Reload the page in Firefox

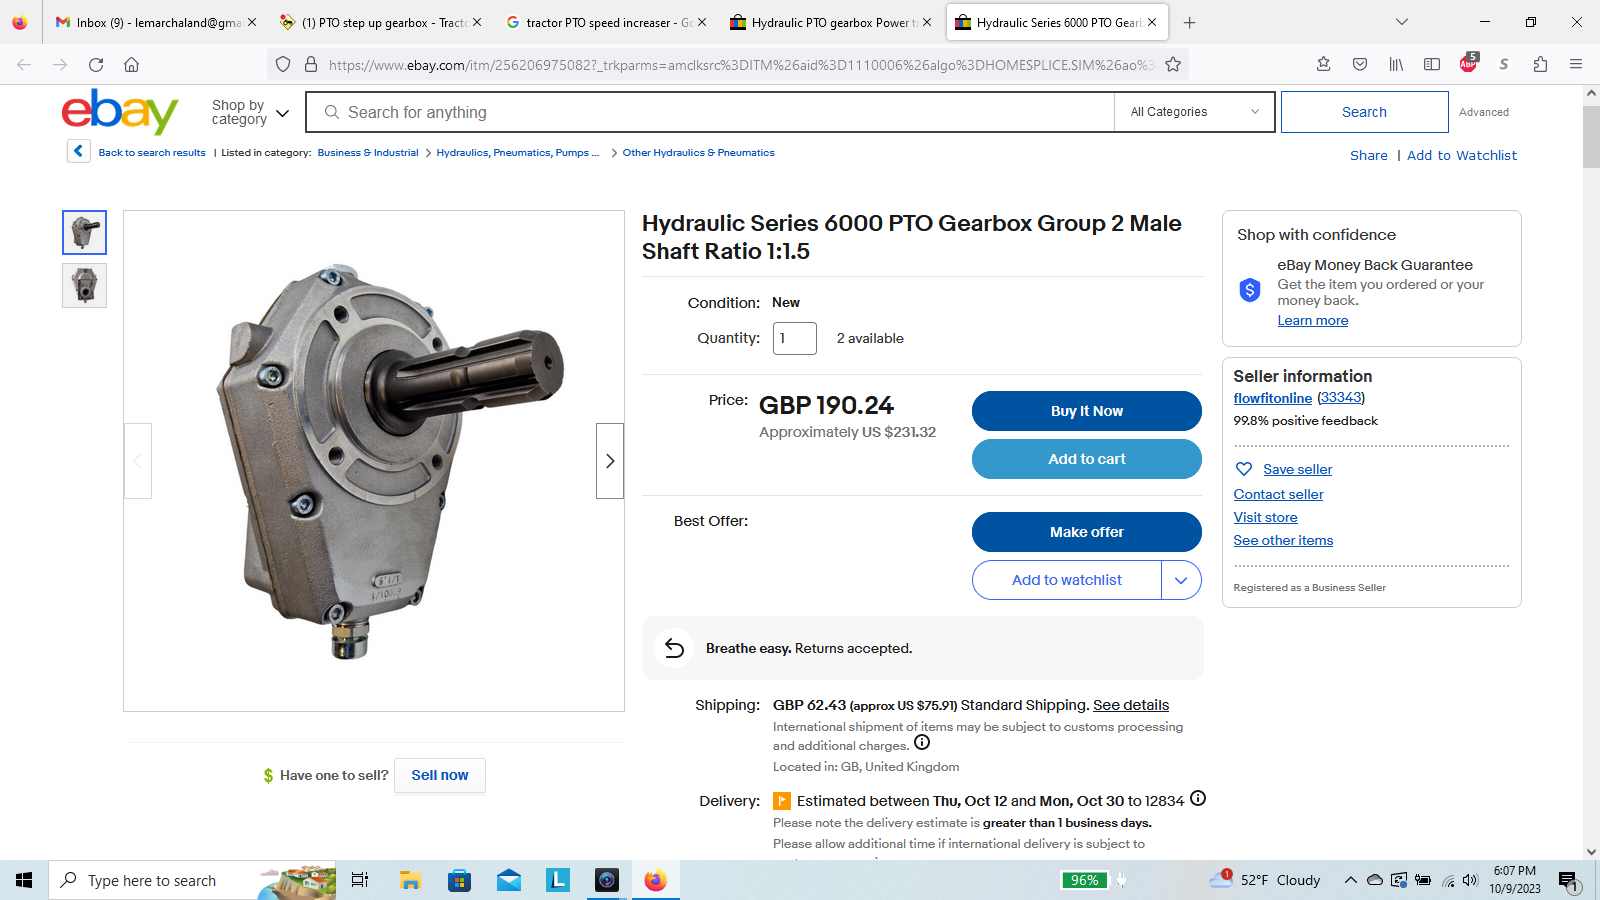[x=96, y=65]
